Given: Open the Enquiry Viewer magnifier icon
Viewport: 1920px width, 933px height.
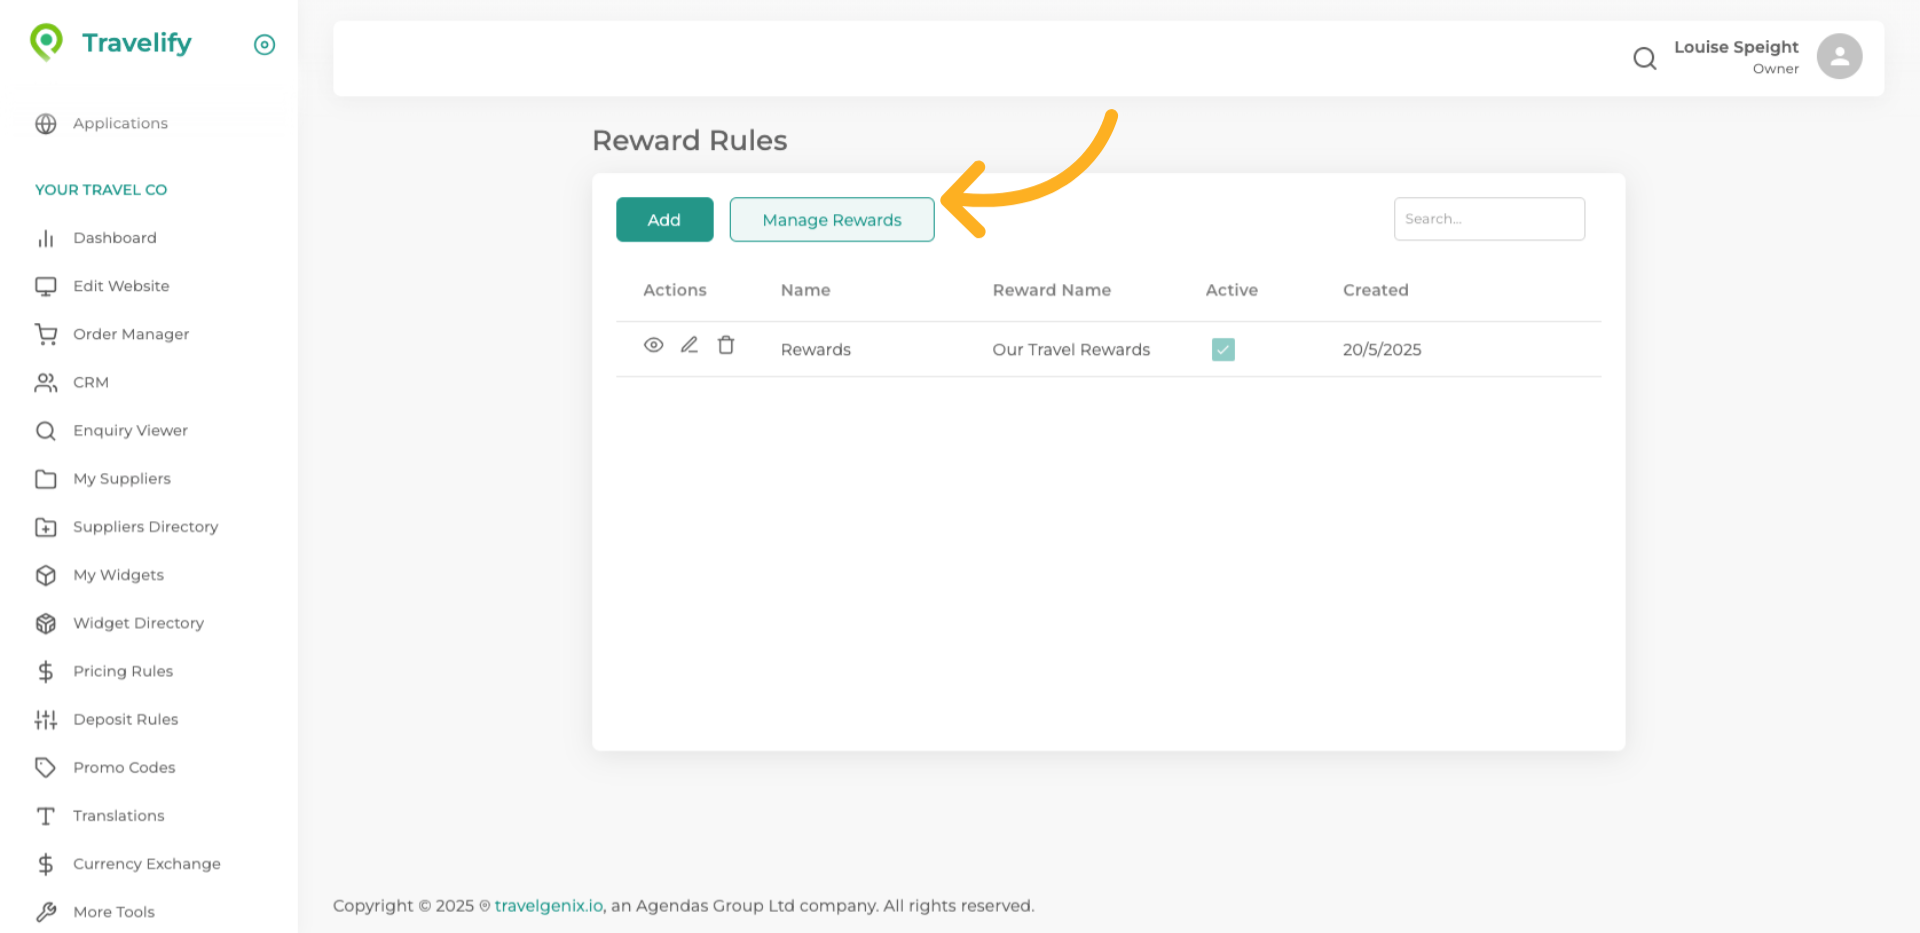Looking at the screenshot, I should click(46, 430).
